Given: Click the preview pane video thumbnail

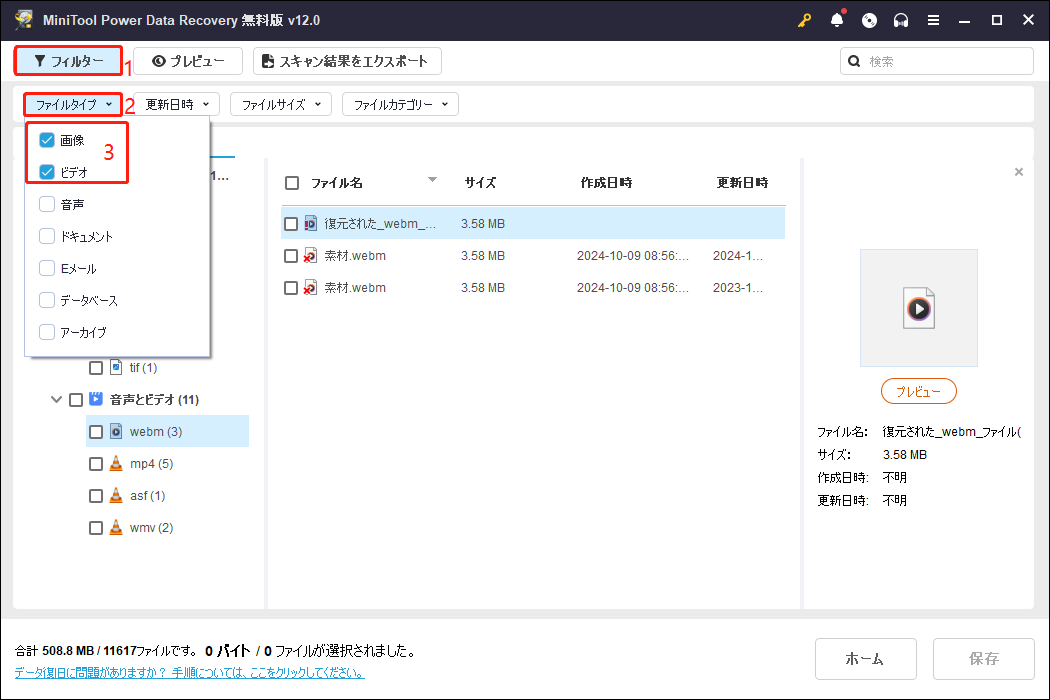Looking at the screenshot, I should pyautogui.click(x=919, y=308).
